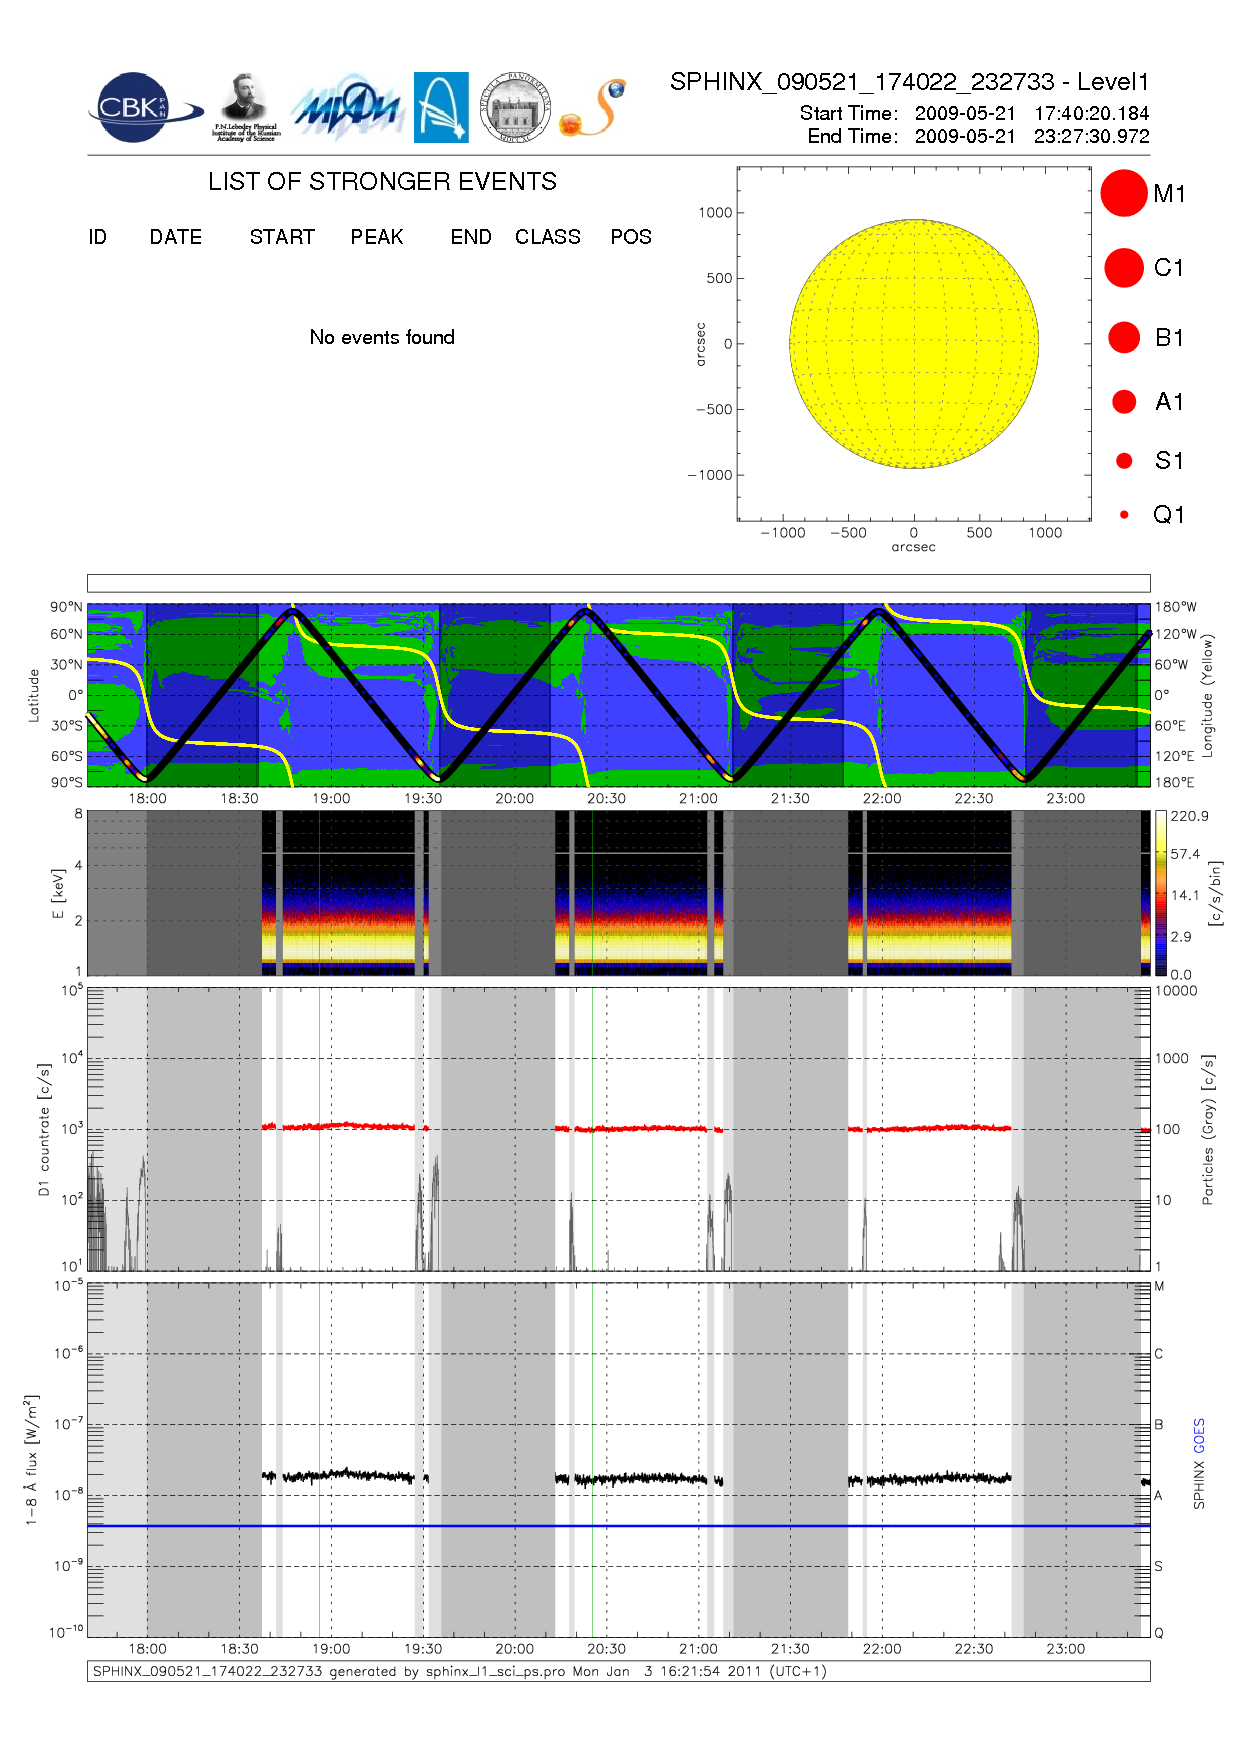Click the small red Q1 legend dot
The image size is (1240, 1754).
[x=1124, y=514]
